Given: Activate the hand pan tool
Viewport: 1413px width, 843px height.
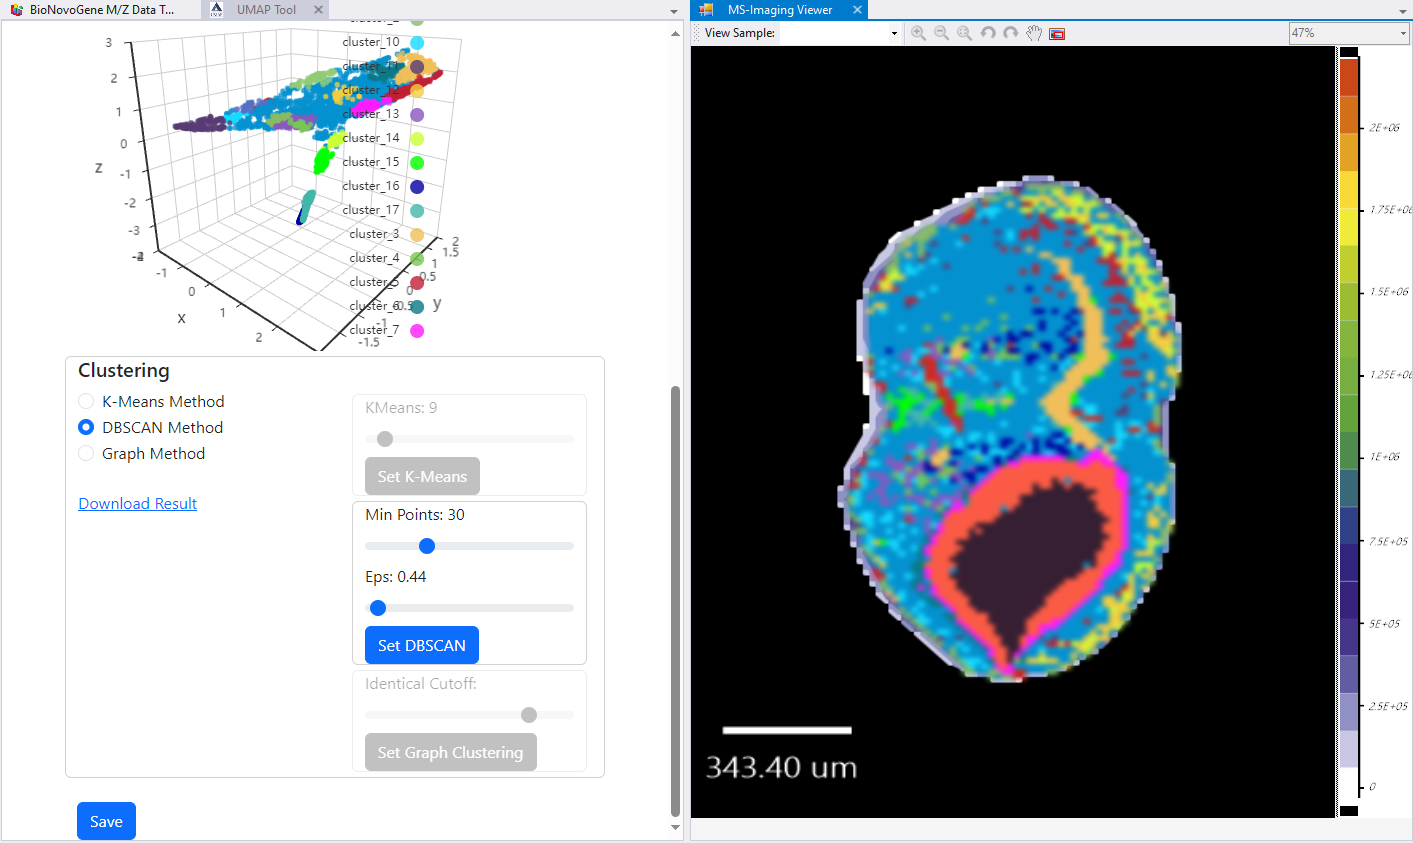Looking at the screenshot, I should [1034, 33].
